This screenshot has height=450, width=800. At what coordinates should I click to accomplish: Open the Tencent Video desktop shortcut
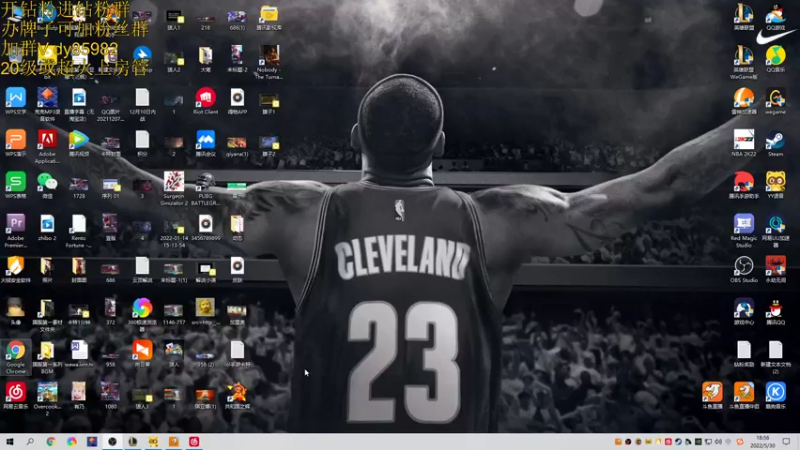click(x=79, y=143)
